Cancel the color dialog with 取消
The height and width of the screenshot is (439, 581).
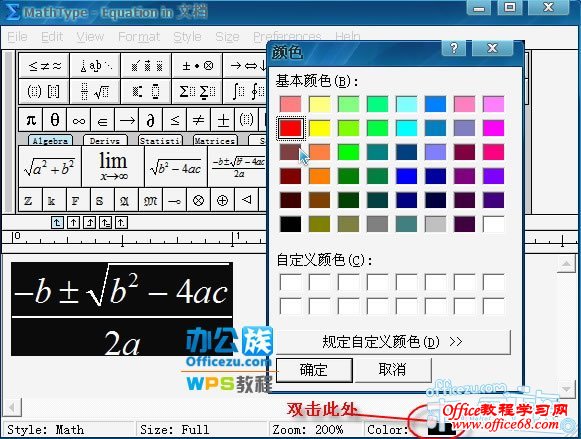click(x=393, y=369)
